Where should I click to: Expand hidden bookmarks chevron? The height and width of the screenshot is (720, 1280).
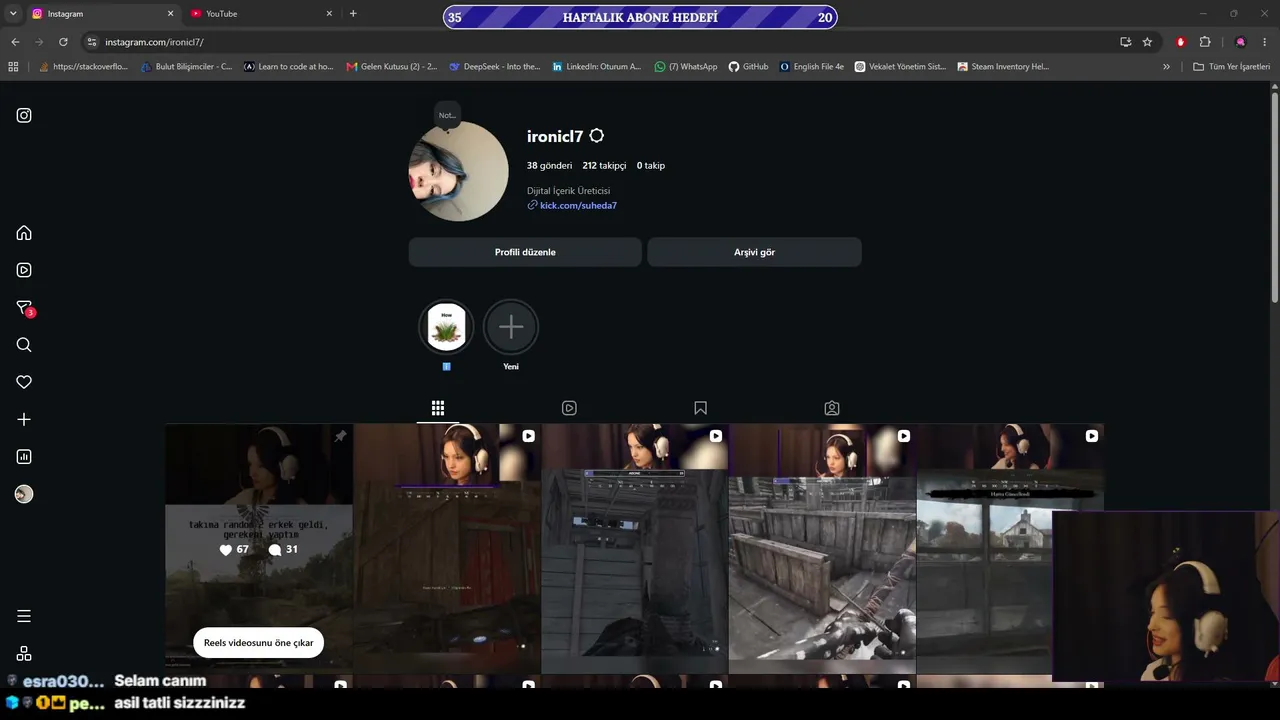(x=1166, y=67)
